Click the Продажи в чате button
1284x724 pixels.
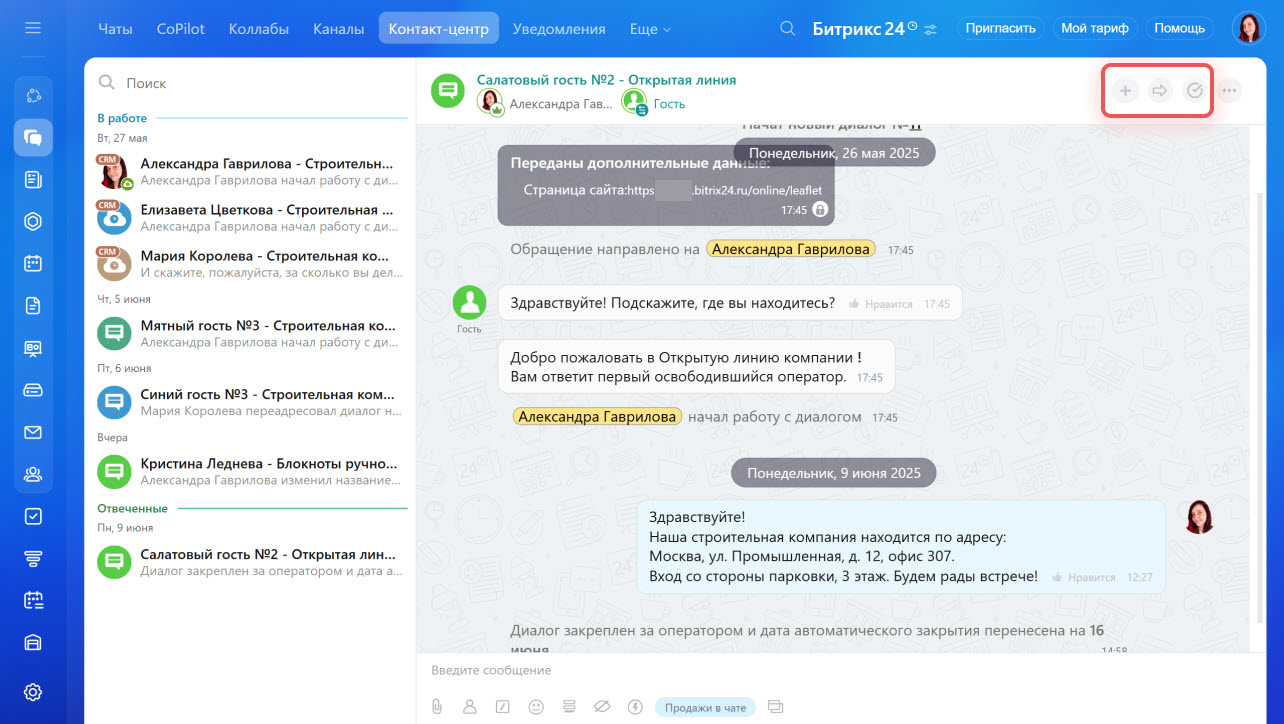(706, 708)
